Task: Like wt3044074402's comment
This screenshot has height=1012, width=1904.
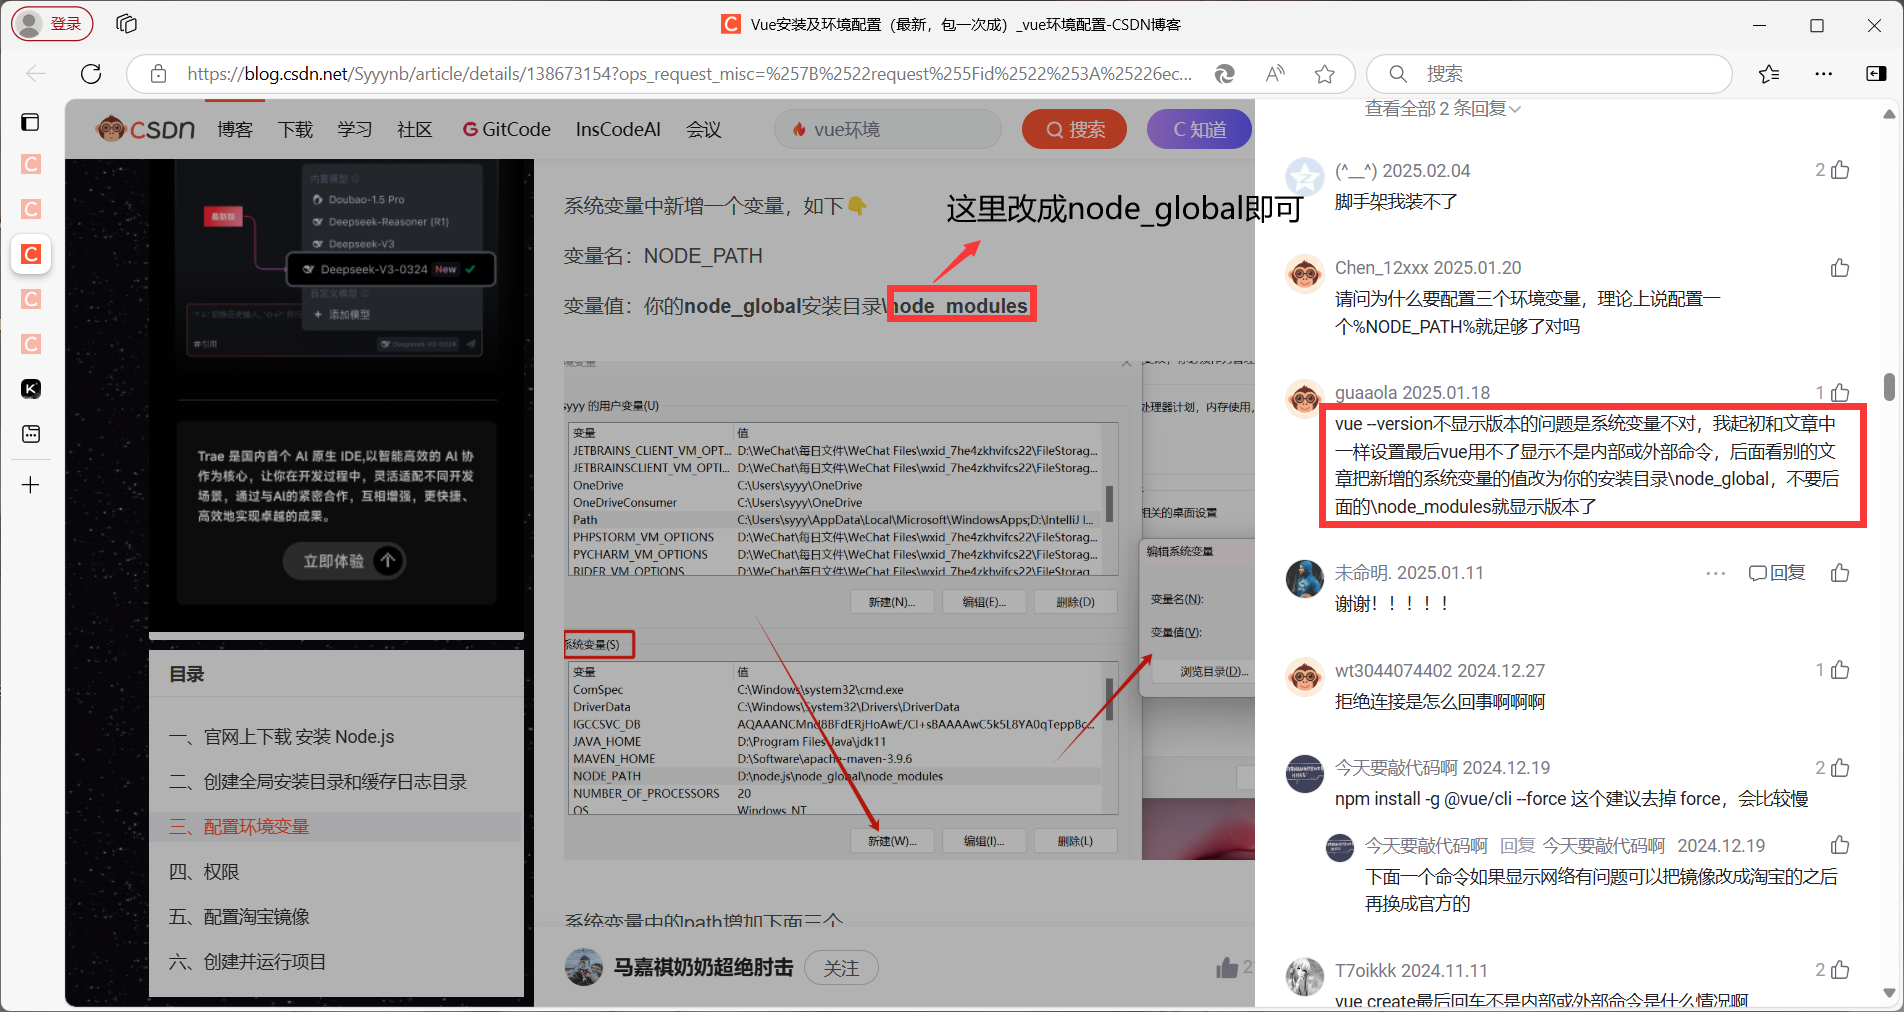Action: click(x=1840, y=670)
